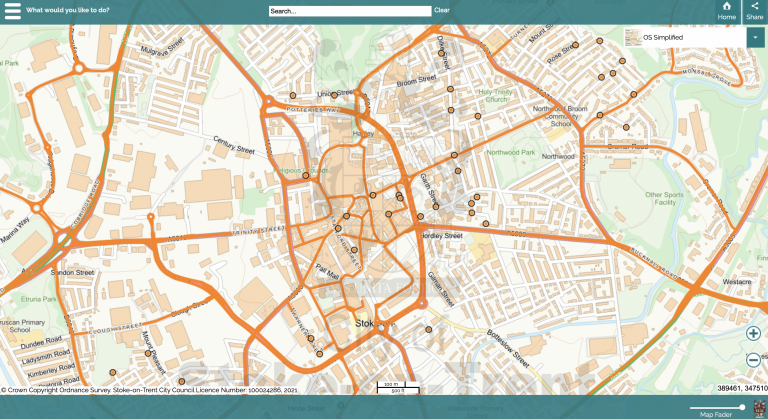Click the orange marker on Rose Street
Screen dimensions: 768x419
[x=574, y=46]
